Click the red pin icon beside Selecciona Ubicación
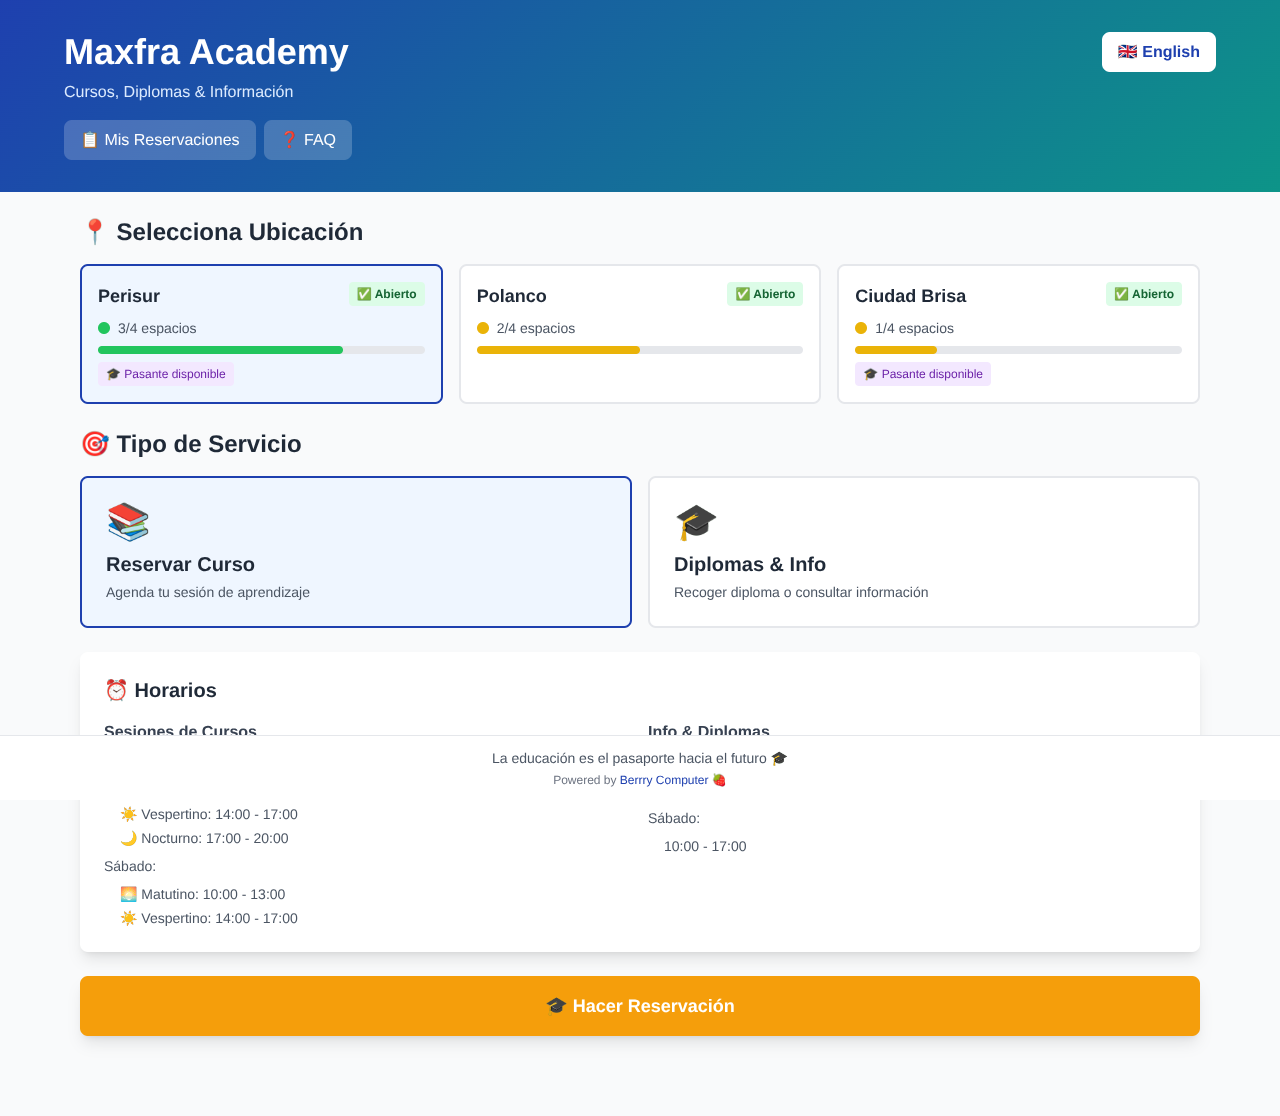 pyautogui.click(x=95, y=231)
